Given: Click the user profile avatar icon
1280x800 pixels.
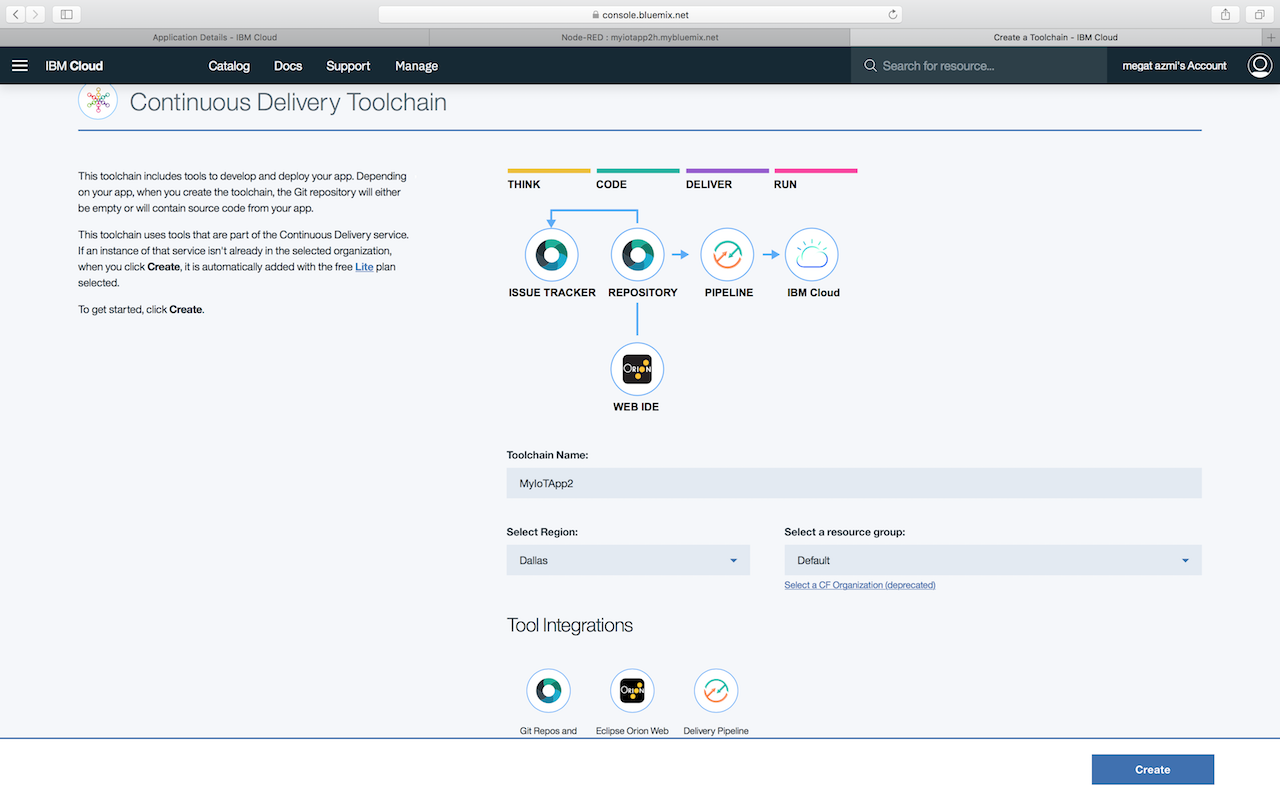Looking at the screenshot, I should coord(1260,66).
